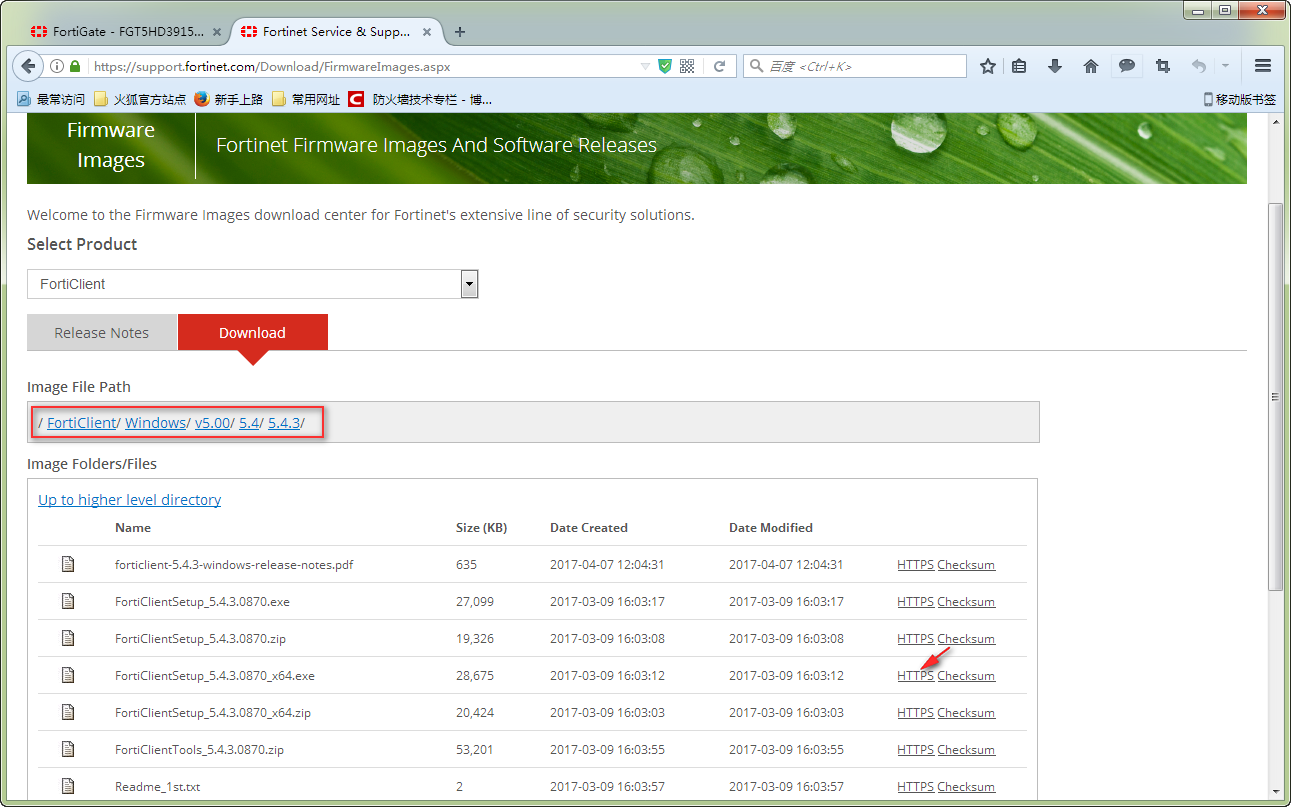
Task: Select the Fortinet Service & Support browser tab
Action: tap(336, 32)
